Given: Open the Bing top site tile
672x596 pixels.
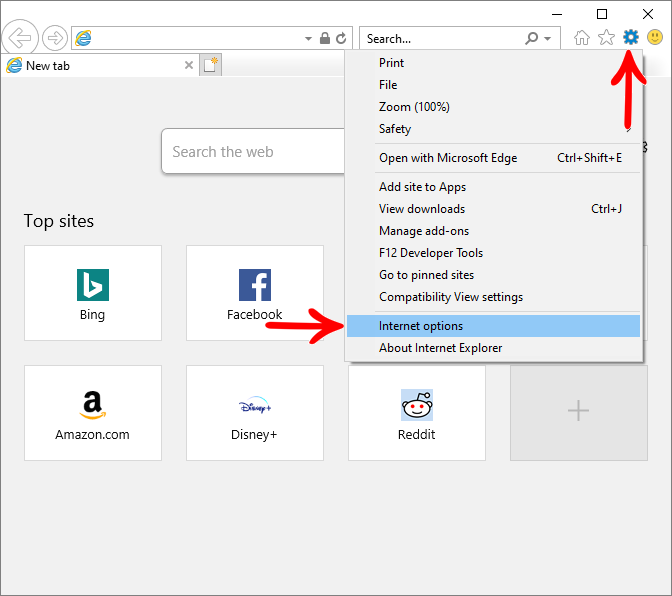Looking at the screenshot, I should [x=93, y=293].
